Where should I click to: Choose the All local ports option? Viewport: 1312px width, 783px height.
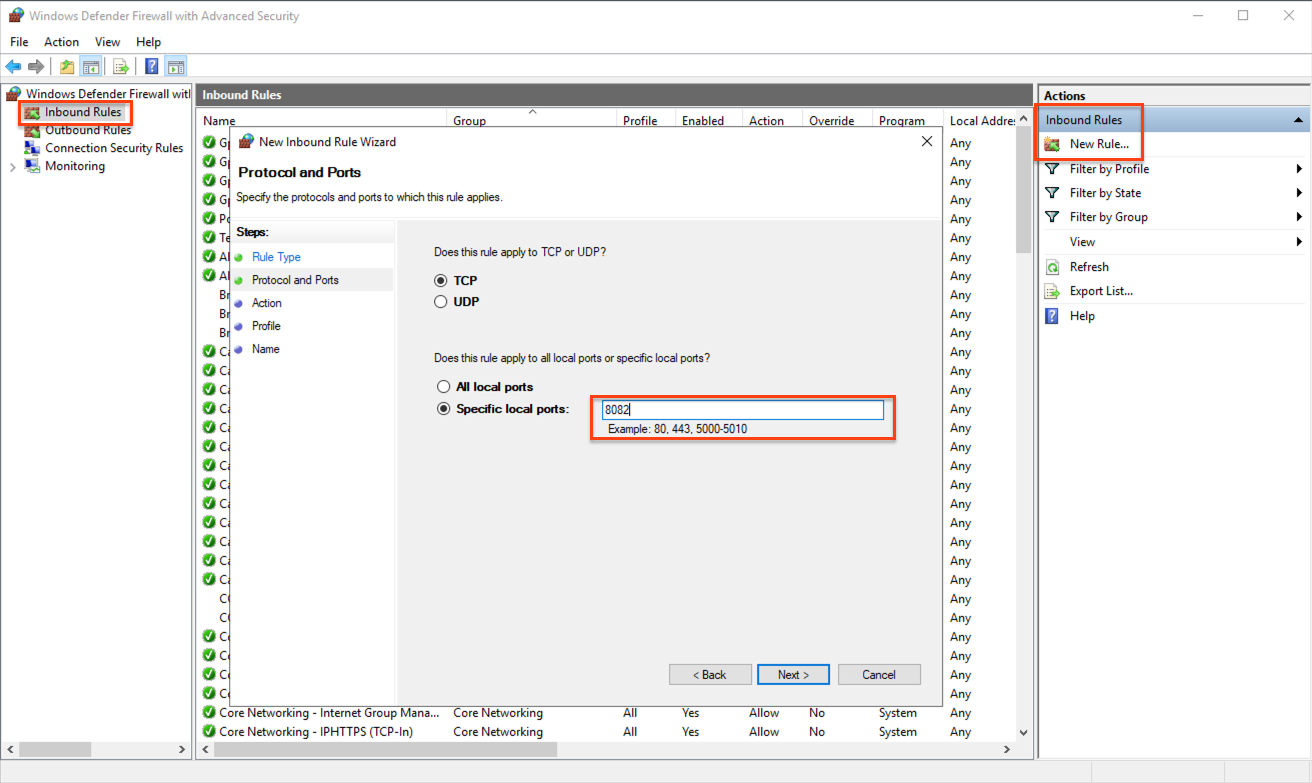[444, 387]
